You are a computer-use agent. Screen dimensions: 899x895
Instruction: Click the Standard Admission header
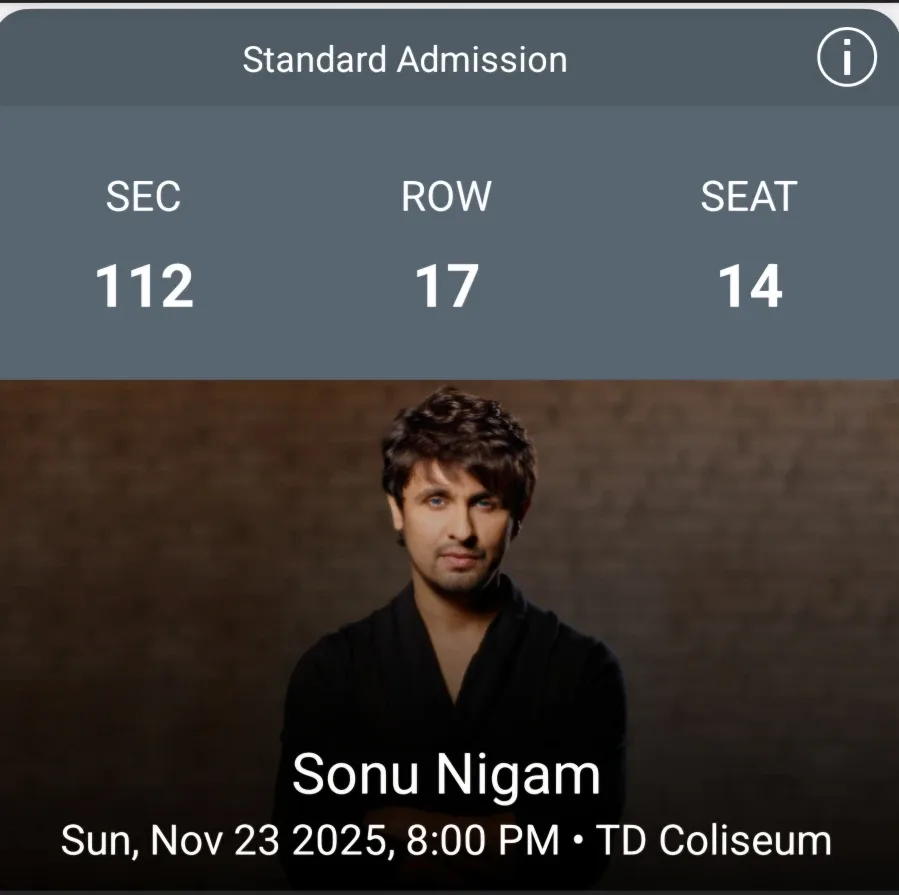[x=404, y=60]
